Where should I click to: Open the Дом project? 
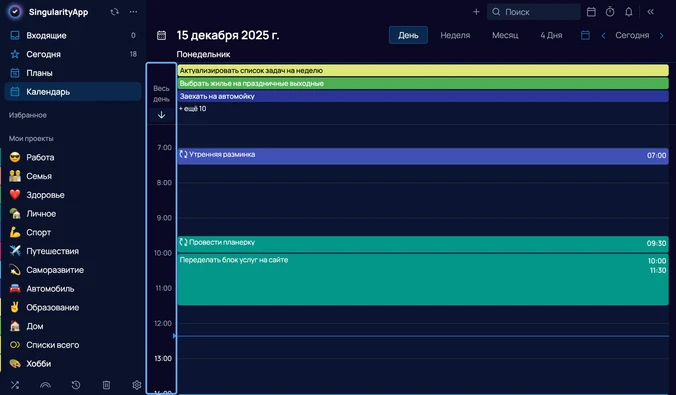click(72, 326)
